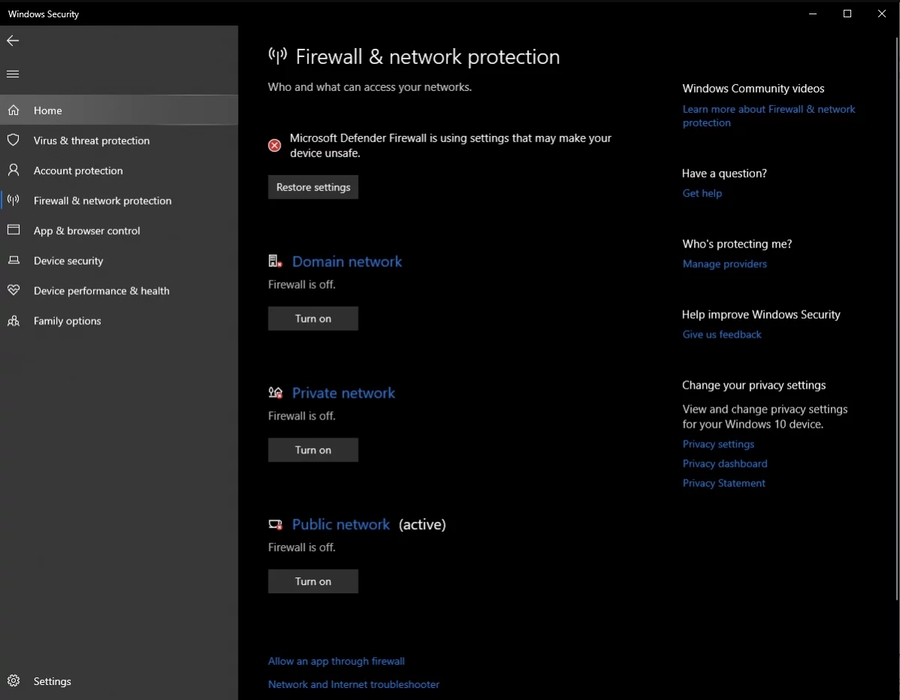Image resolution: width=900 pixels, height=700 pixels.
Task: Turn on Private network firewall
Action: point(313,450)
